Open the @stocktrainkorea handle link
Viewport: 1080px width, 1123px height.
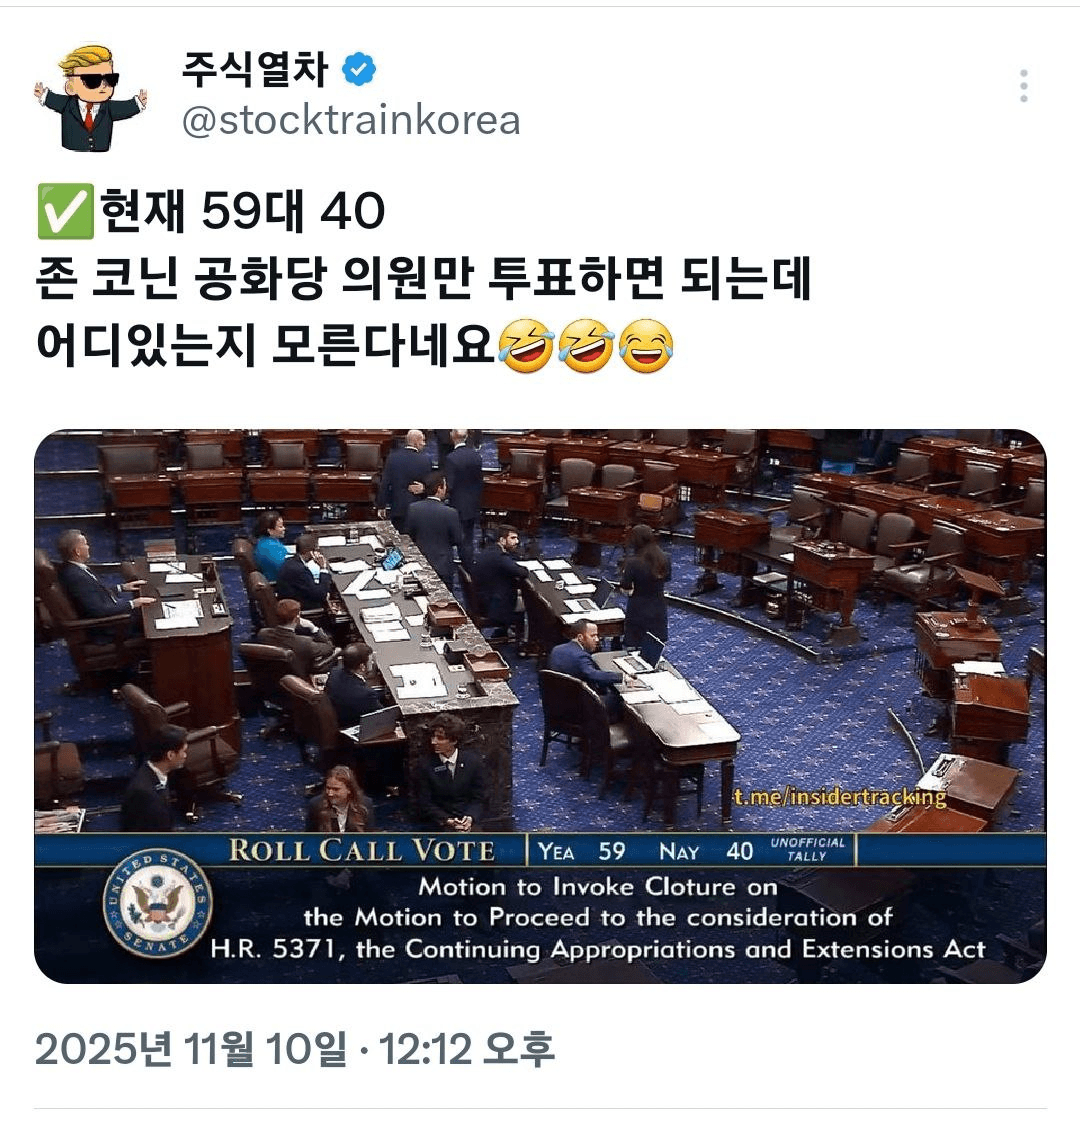[x=351, y=120]
